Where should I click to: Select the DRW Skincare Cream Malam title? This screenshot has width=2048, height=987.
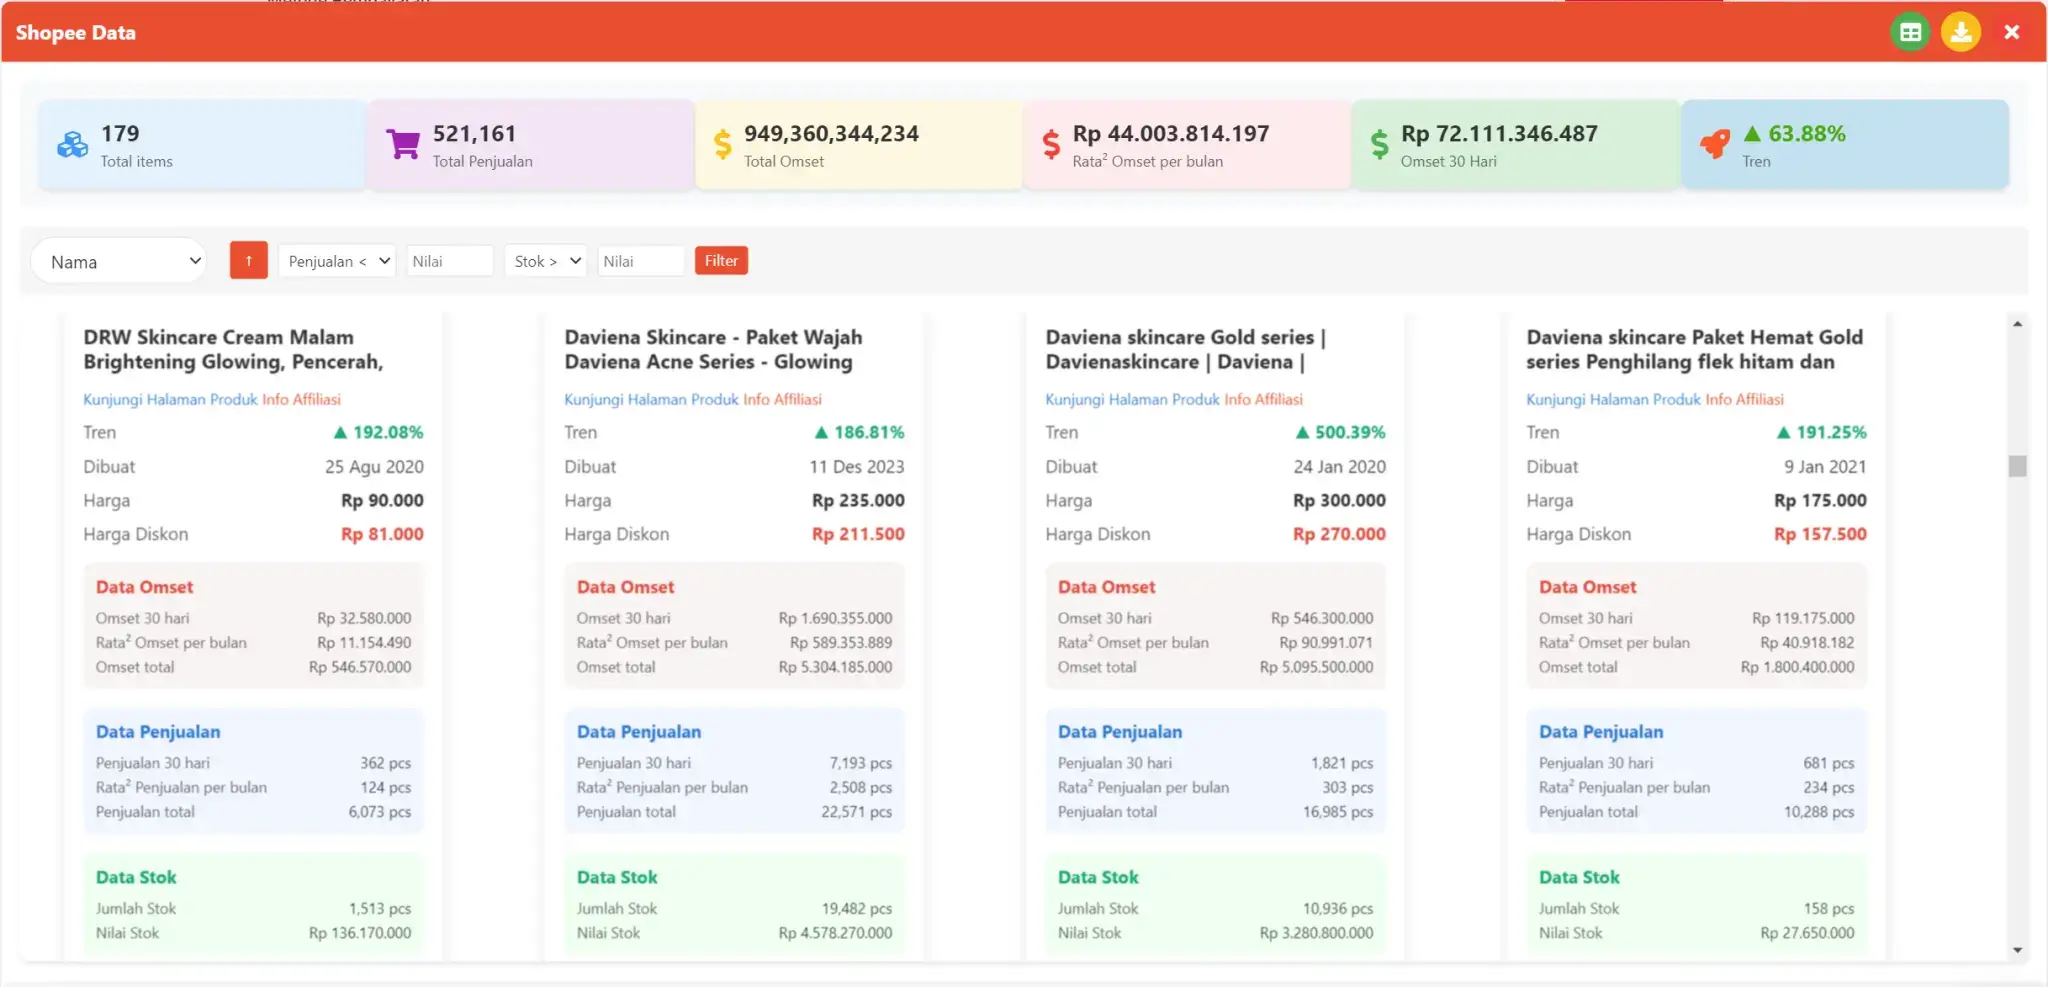click(233, 349)
